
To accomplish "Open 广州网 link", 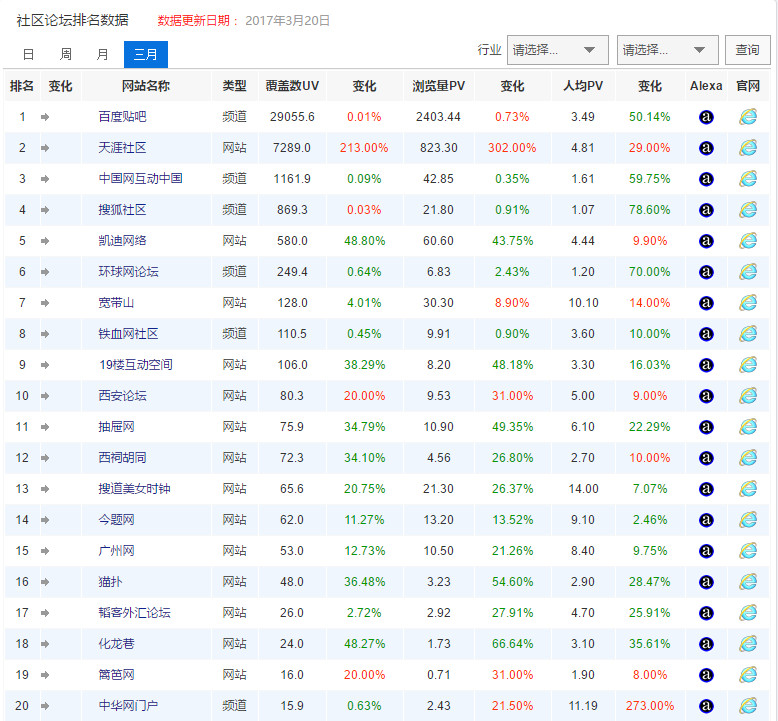I will pos(117,551).
